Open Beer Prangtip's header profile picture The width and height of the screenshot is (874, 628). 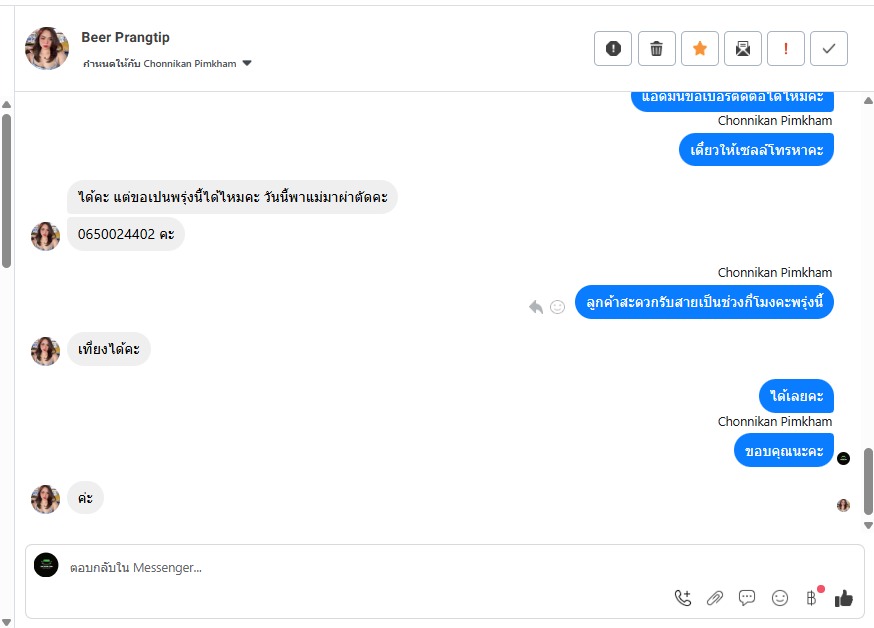coord(47,48)
